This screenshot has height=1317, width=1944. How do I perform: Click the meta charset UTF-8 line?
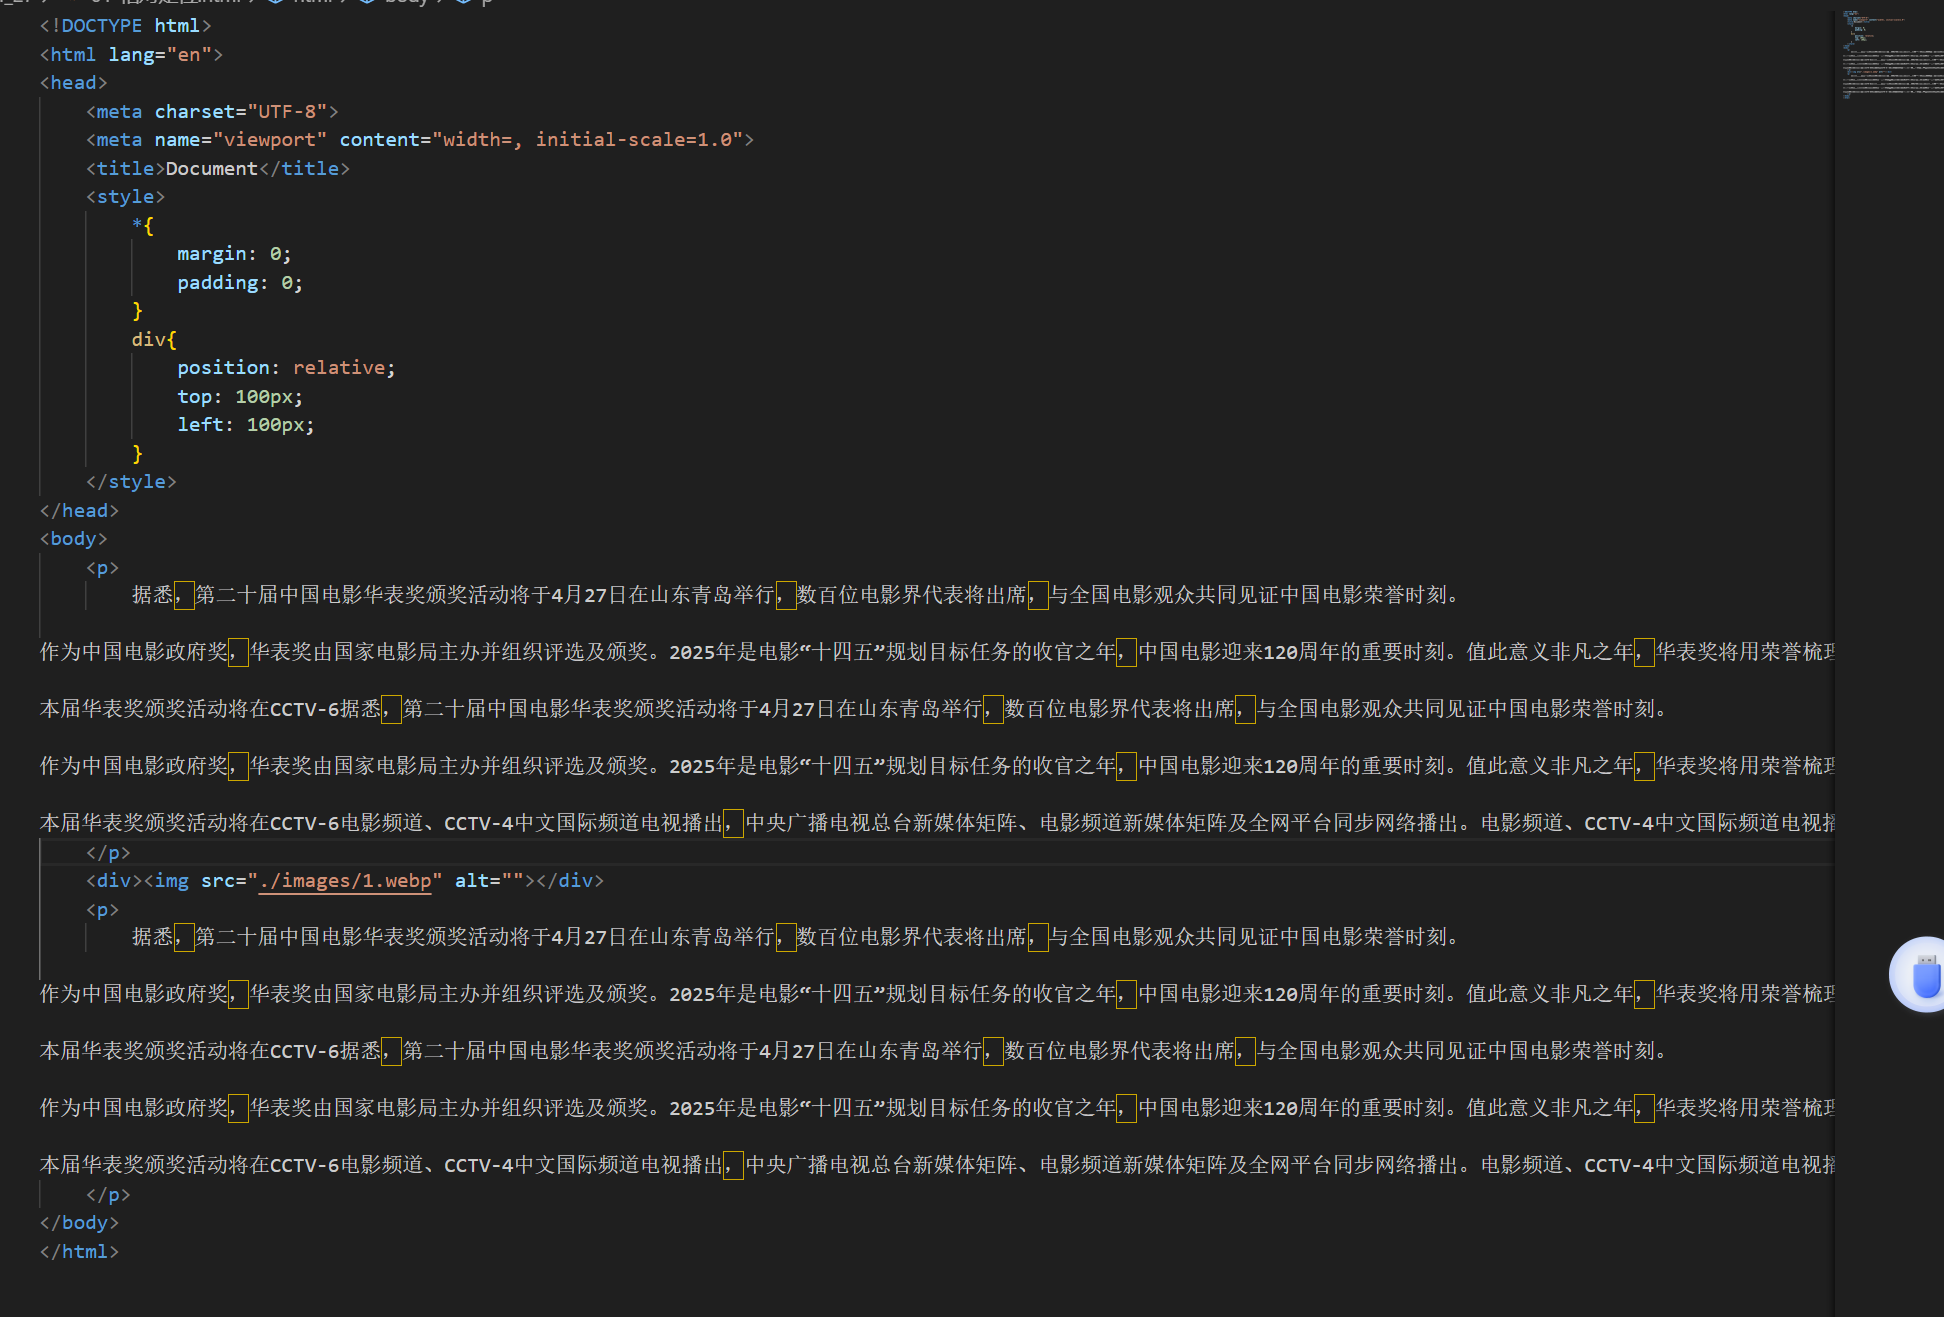(x=212, y=112)
